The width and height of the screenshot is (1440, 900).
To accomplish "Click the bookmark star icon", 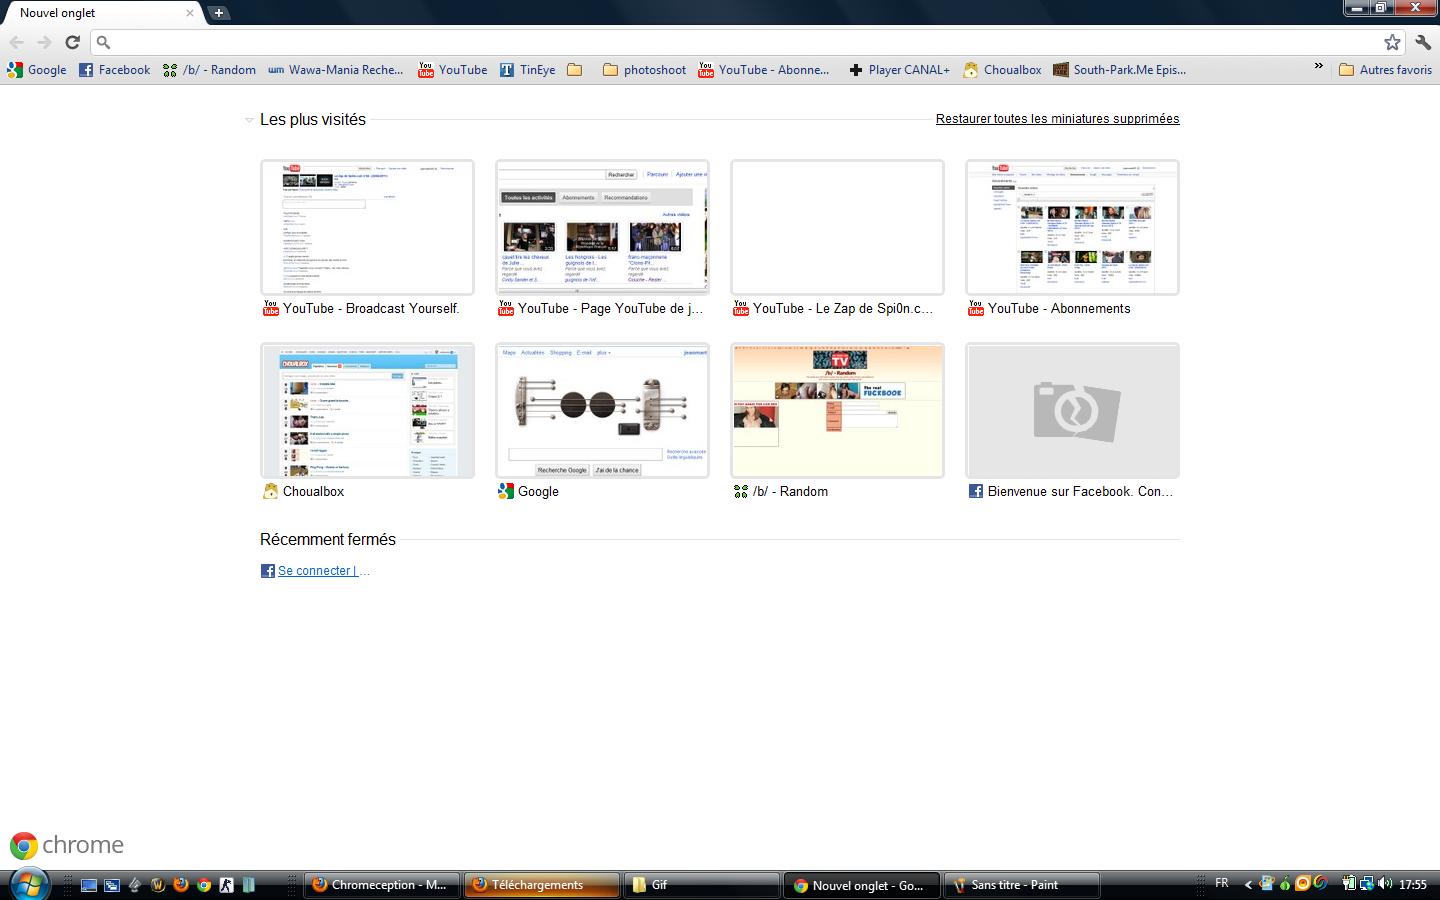I will [1392, 42].
